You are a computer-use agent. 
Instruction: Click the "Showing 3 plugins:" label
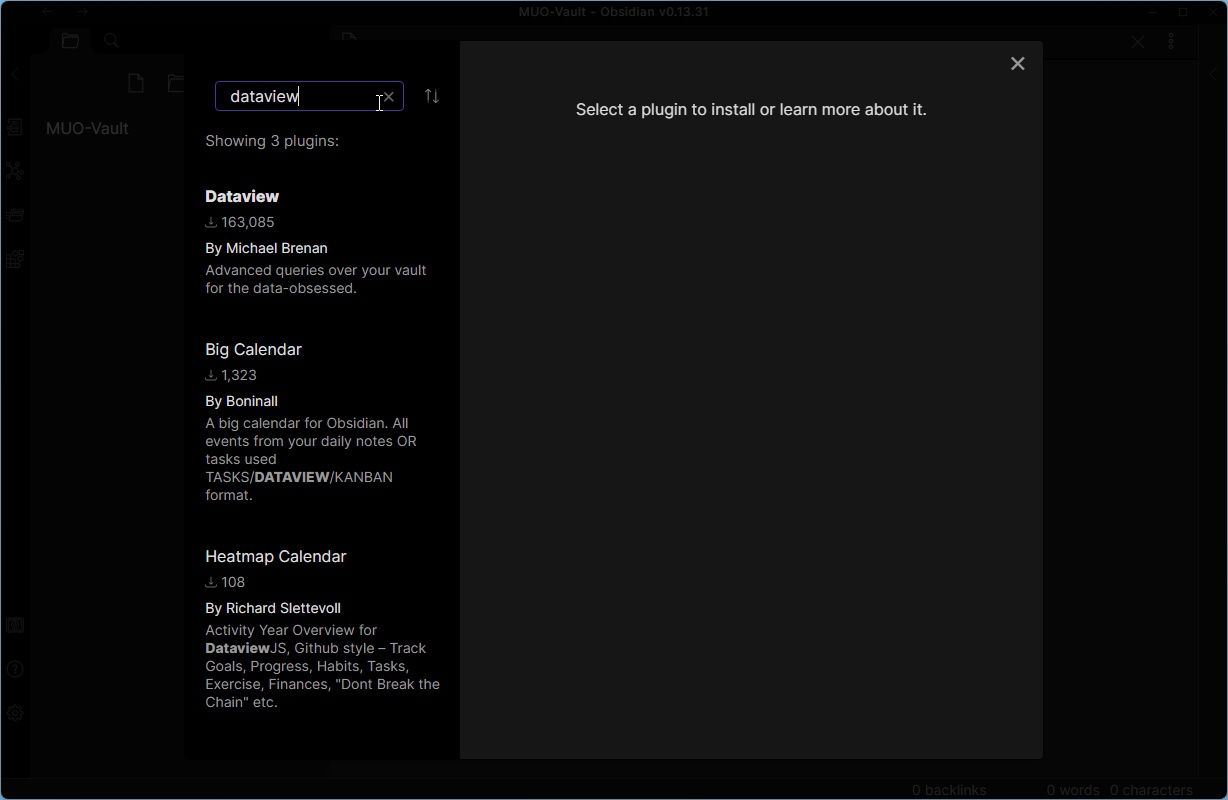[x=272, y=141]
